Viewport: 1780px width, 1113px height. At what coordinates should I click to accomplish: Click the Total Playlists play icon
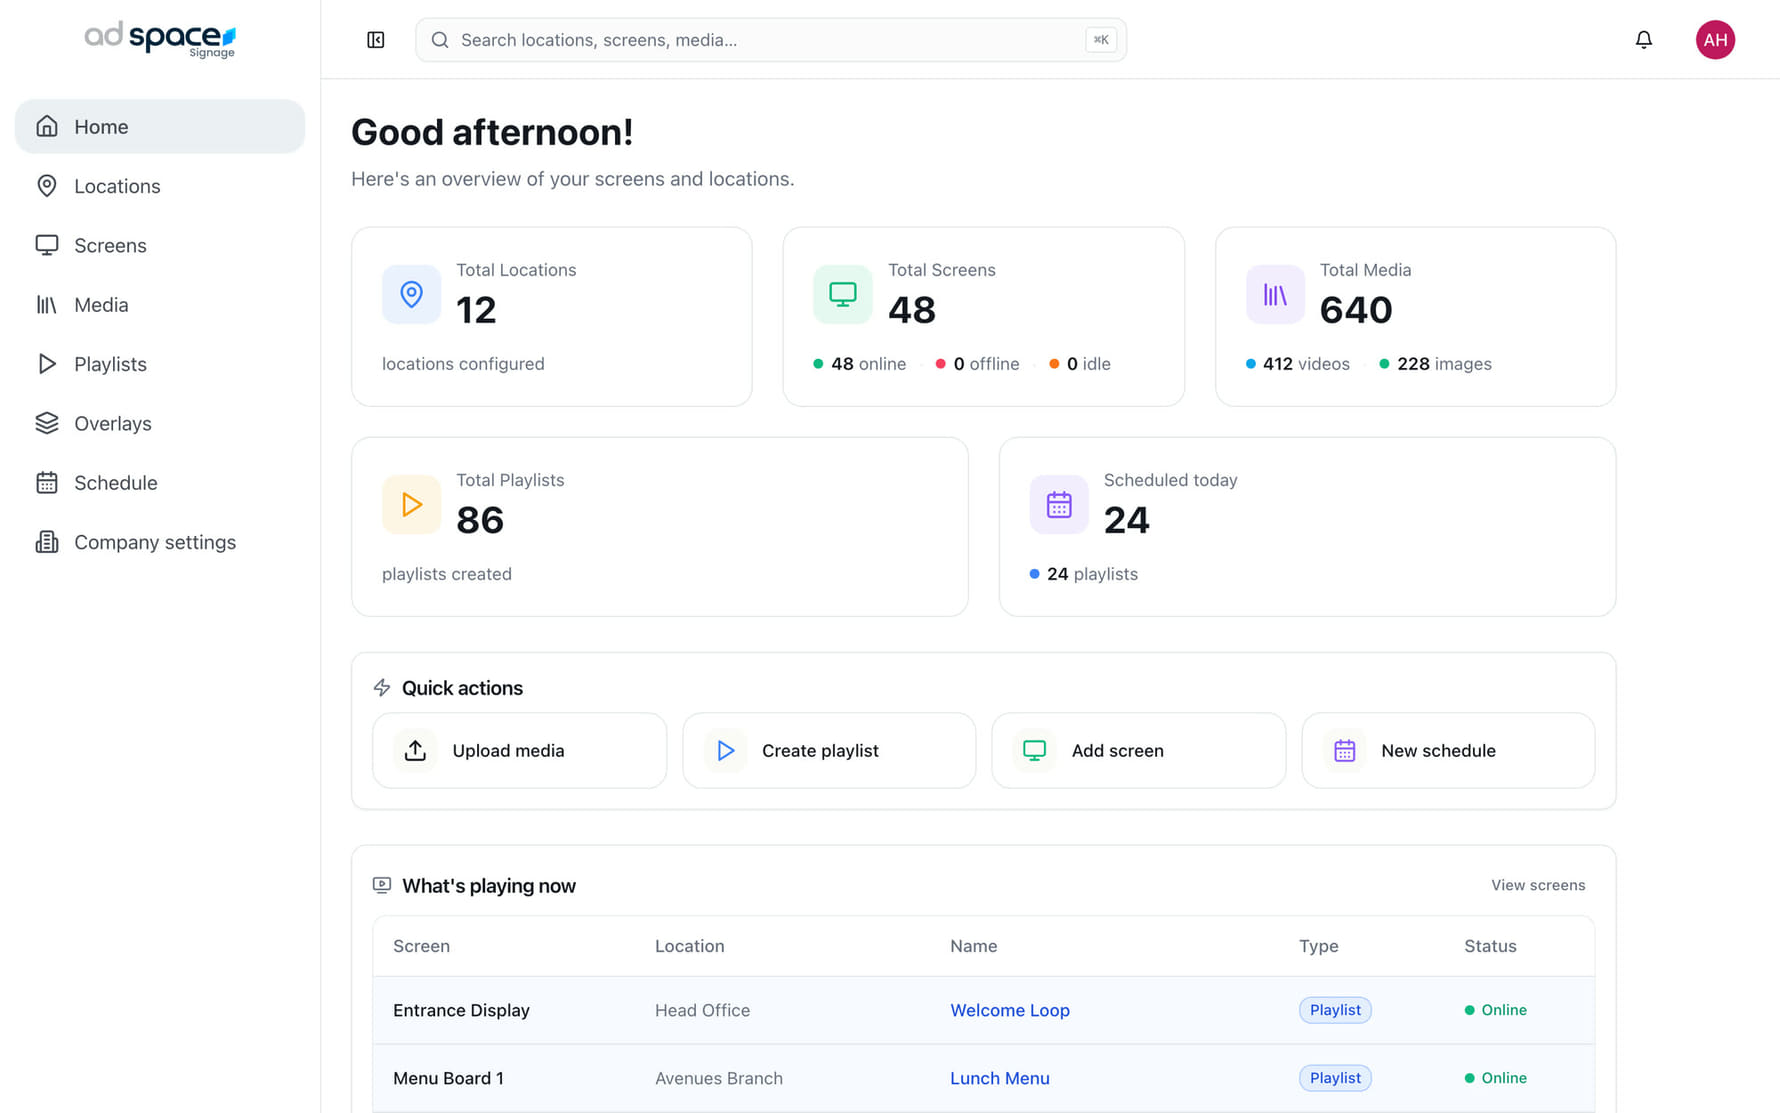point(411,504)
